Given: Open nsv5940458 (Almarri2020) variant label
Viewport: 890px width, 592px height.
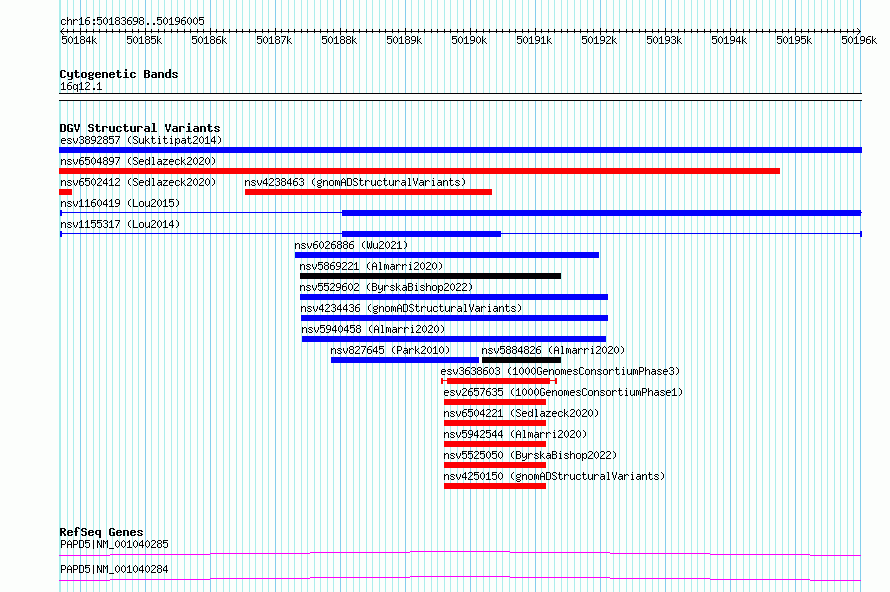Looking at the screenshot, I should pyautogui.click(x=373, y=329).
